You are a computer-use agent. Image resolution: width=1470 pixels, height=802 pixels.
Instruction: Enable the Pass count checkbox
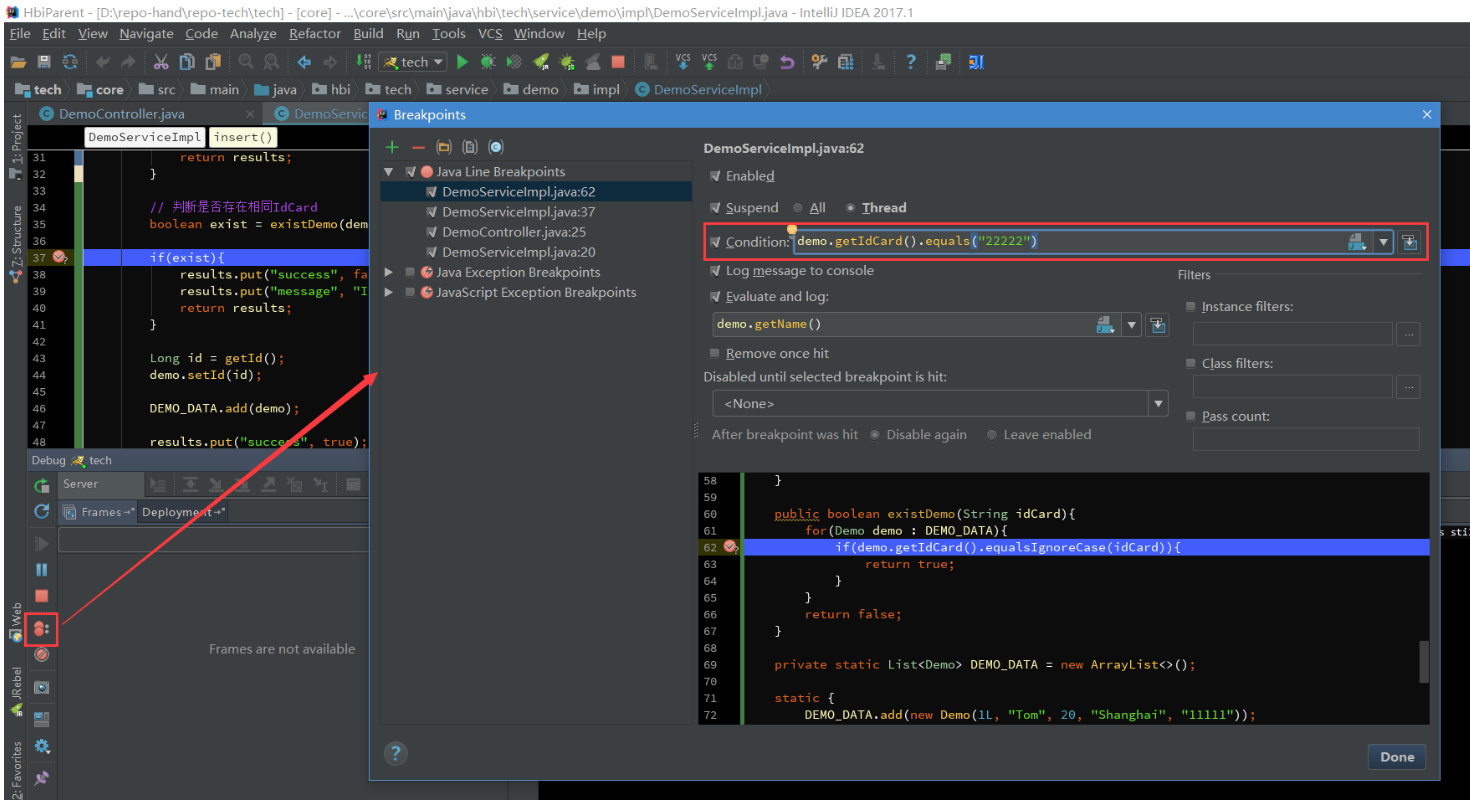1190,416
